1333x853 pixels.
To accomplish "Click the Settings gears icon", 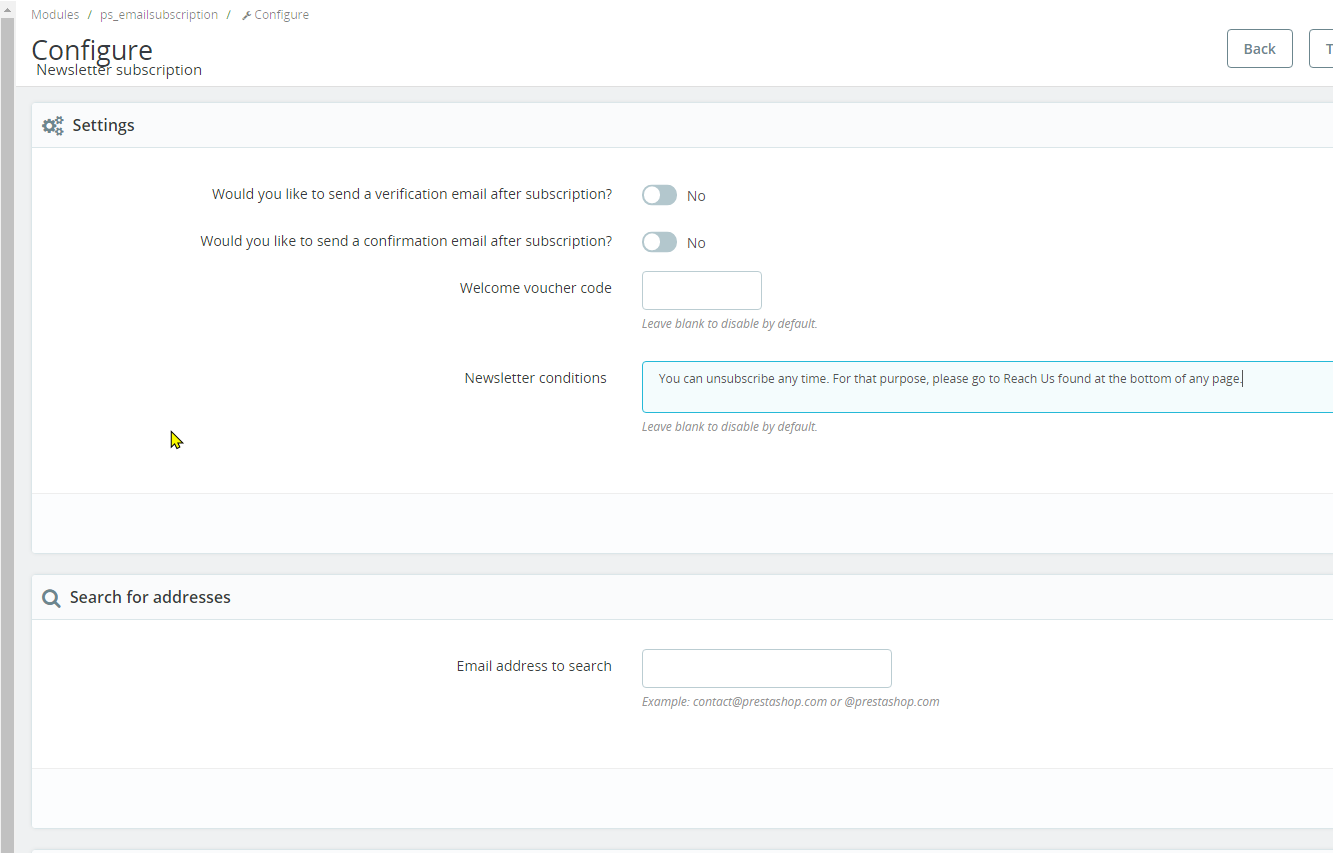I will click(53, 126).
